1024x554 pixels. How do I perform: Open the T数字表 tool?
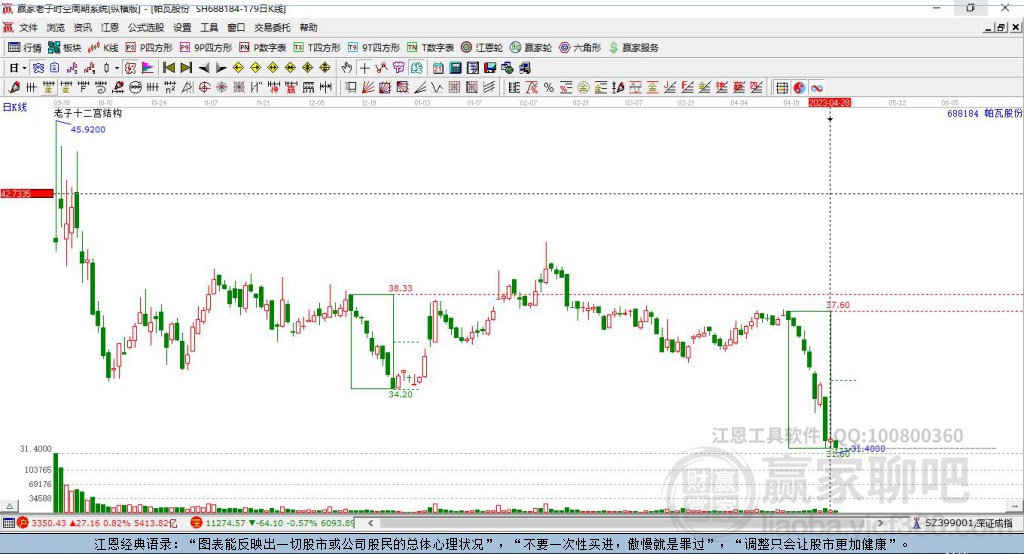tap(430, 48)
